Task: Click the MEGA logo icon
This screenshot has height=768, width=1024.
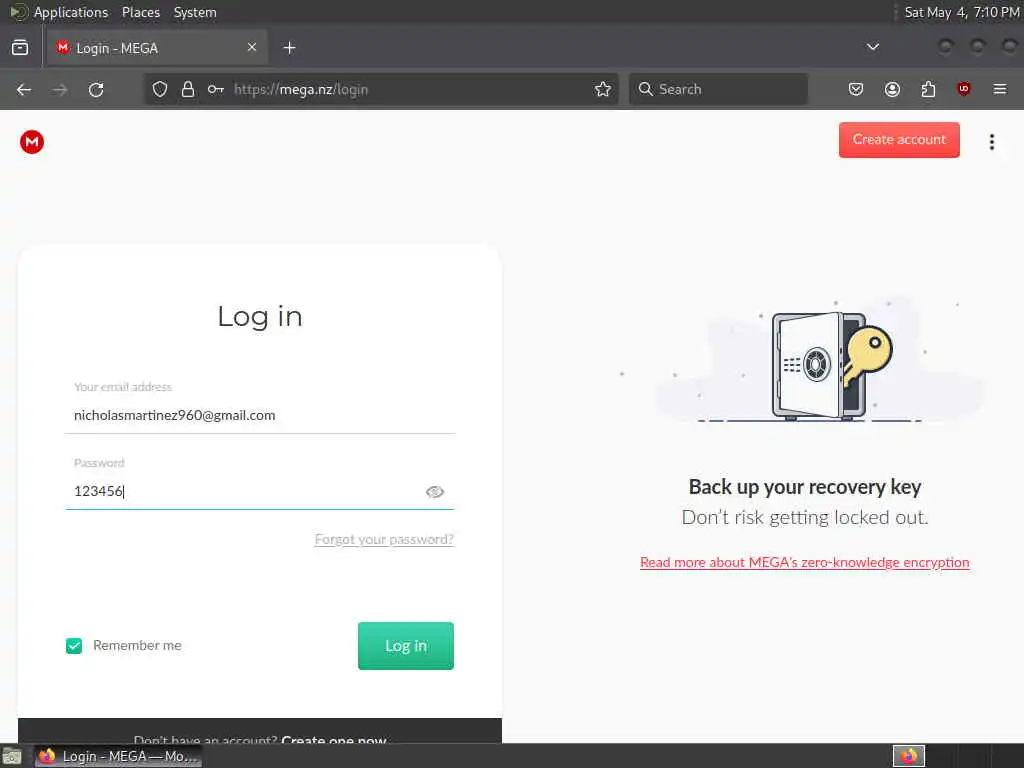Action: click(x=31, y=142)
